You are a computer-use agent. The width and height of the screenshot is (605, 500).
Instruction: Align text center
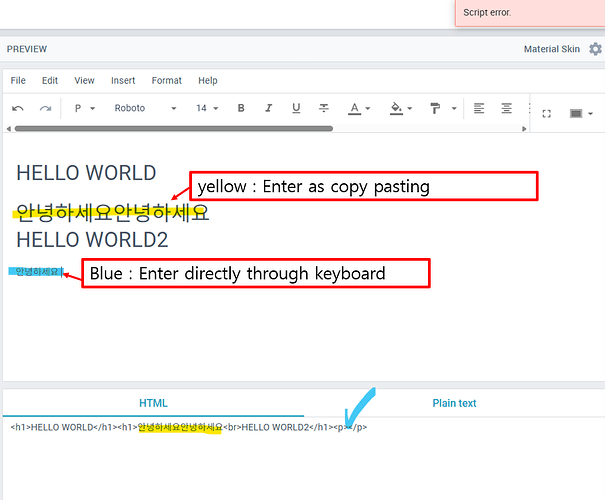pos(507,108)
